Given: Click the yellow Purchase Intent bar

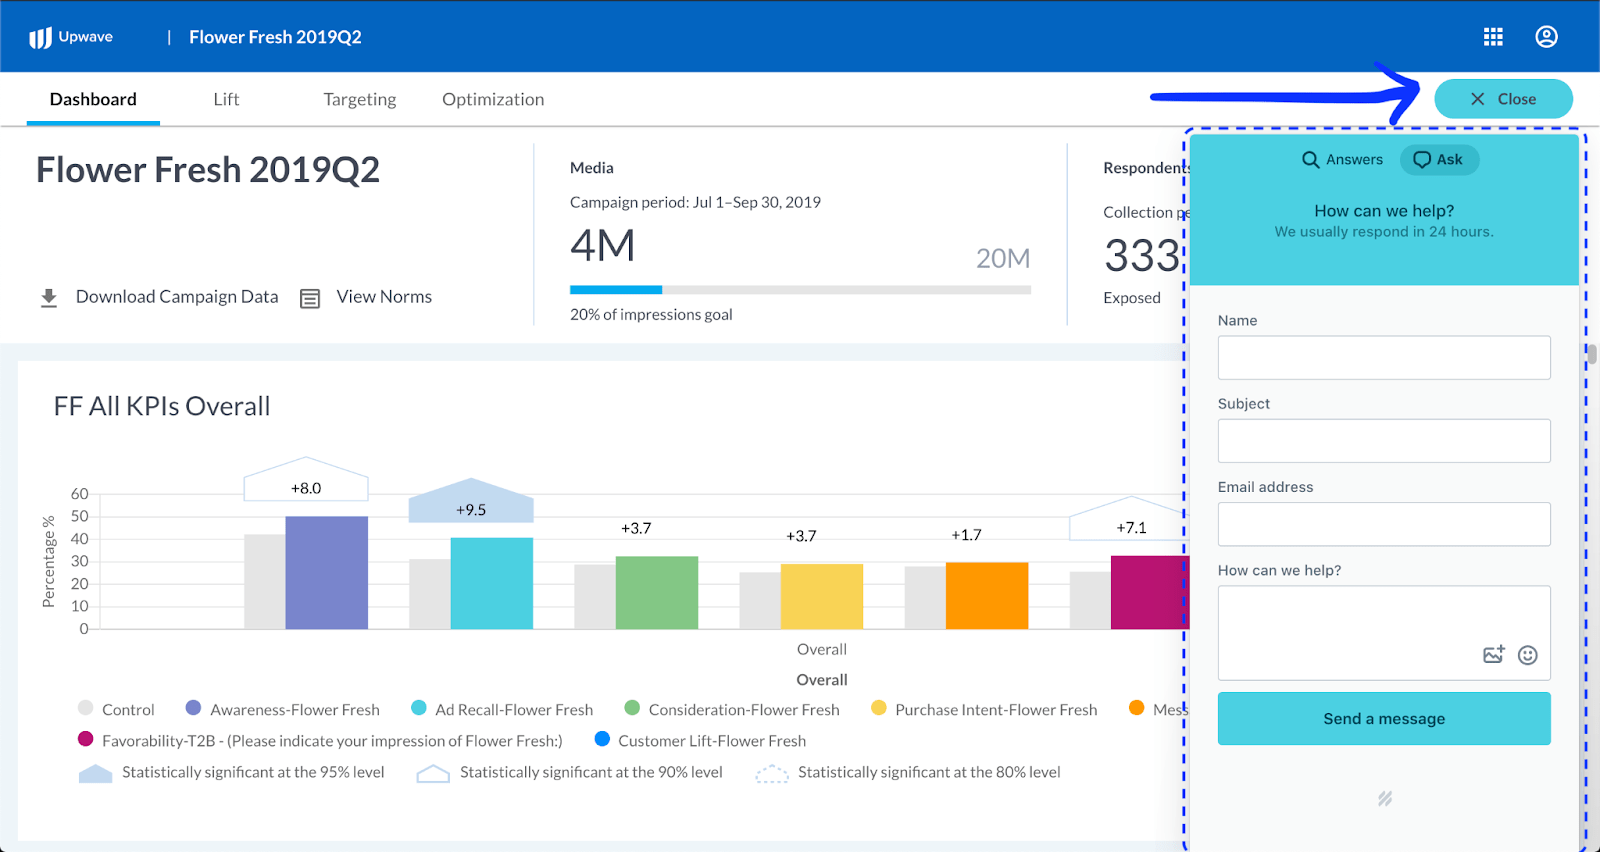Looking at the screenshot, I should click(x=822, y=596).
